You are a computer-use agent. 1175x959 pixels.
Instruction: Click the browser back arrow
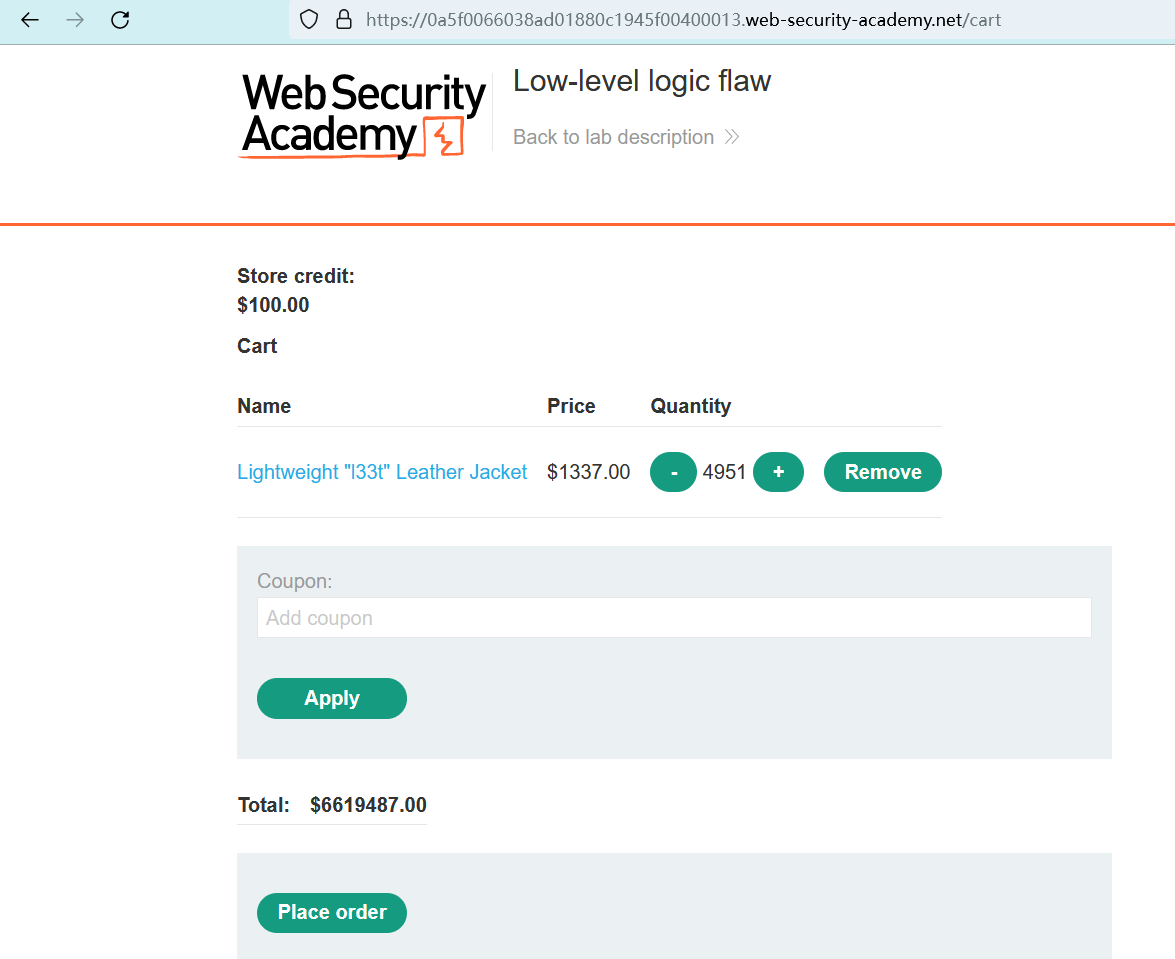point(30,20)
